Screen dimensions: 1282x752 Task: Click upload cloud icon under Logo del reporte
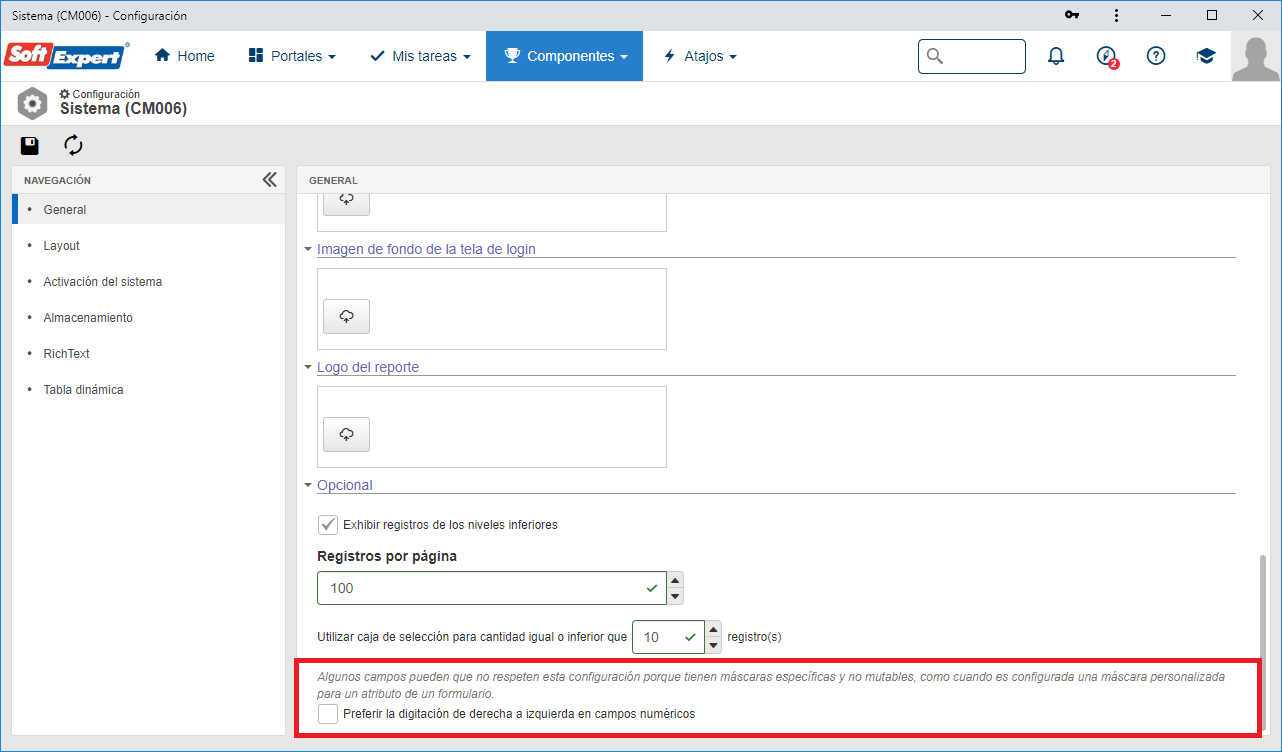pos(346,434)
